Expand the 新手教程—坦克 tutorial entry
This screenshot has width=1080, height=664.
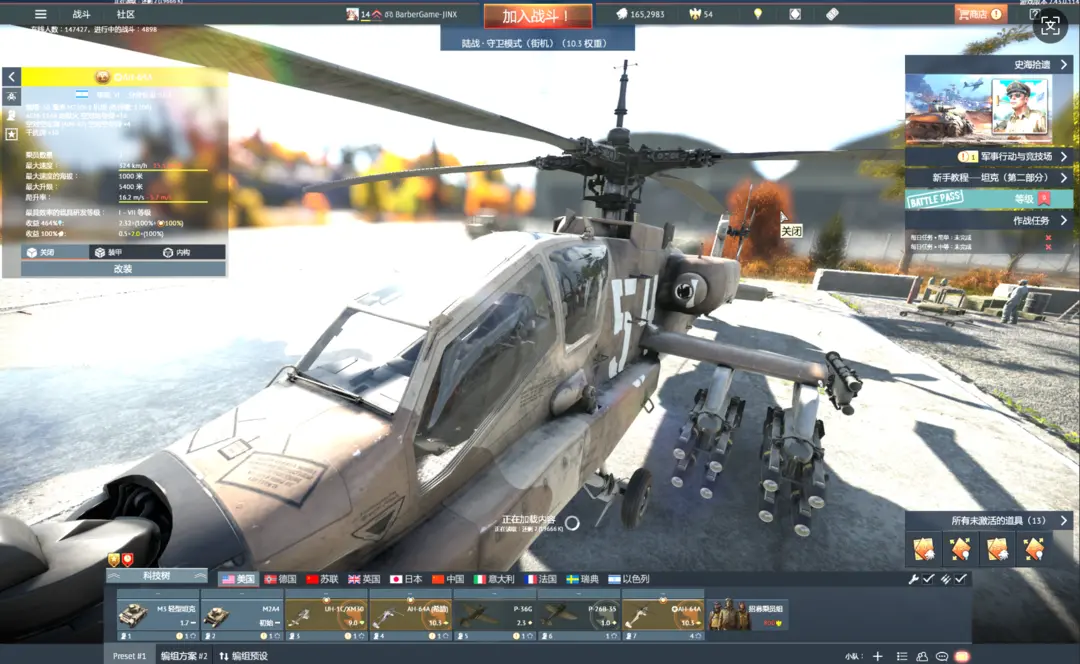[x=989, y=178]
